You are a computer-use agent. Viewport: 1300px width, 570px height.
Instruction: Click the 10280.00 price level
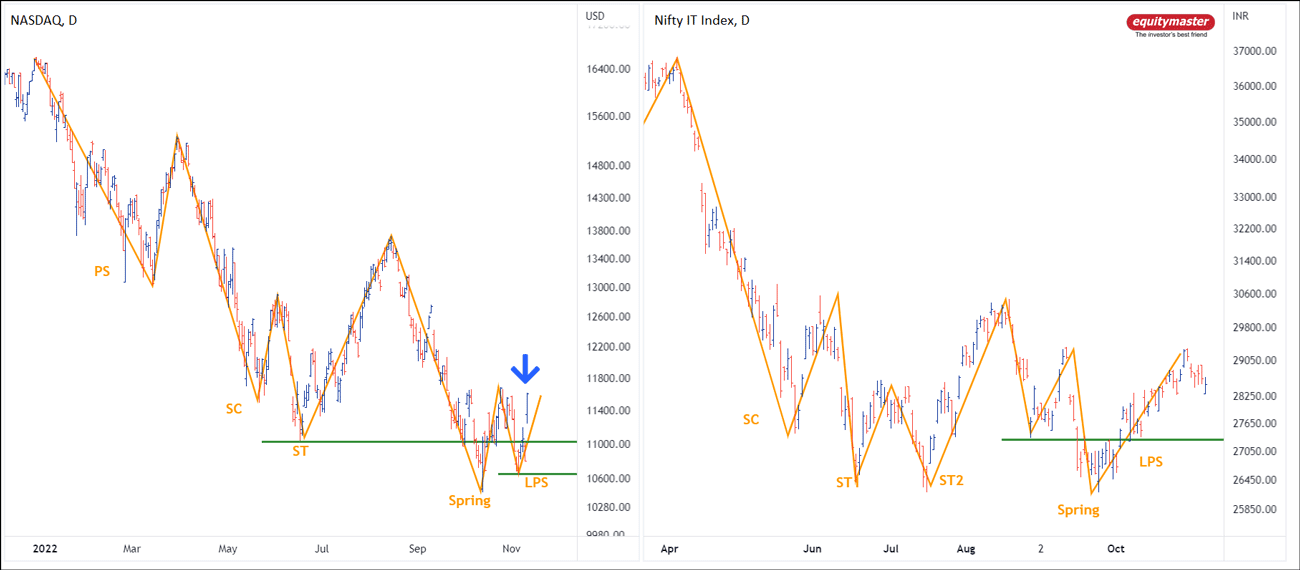[x=608, y=507]
